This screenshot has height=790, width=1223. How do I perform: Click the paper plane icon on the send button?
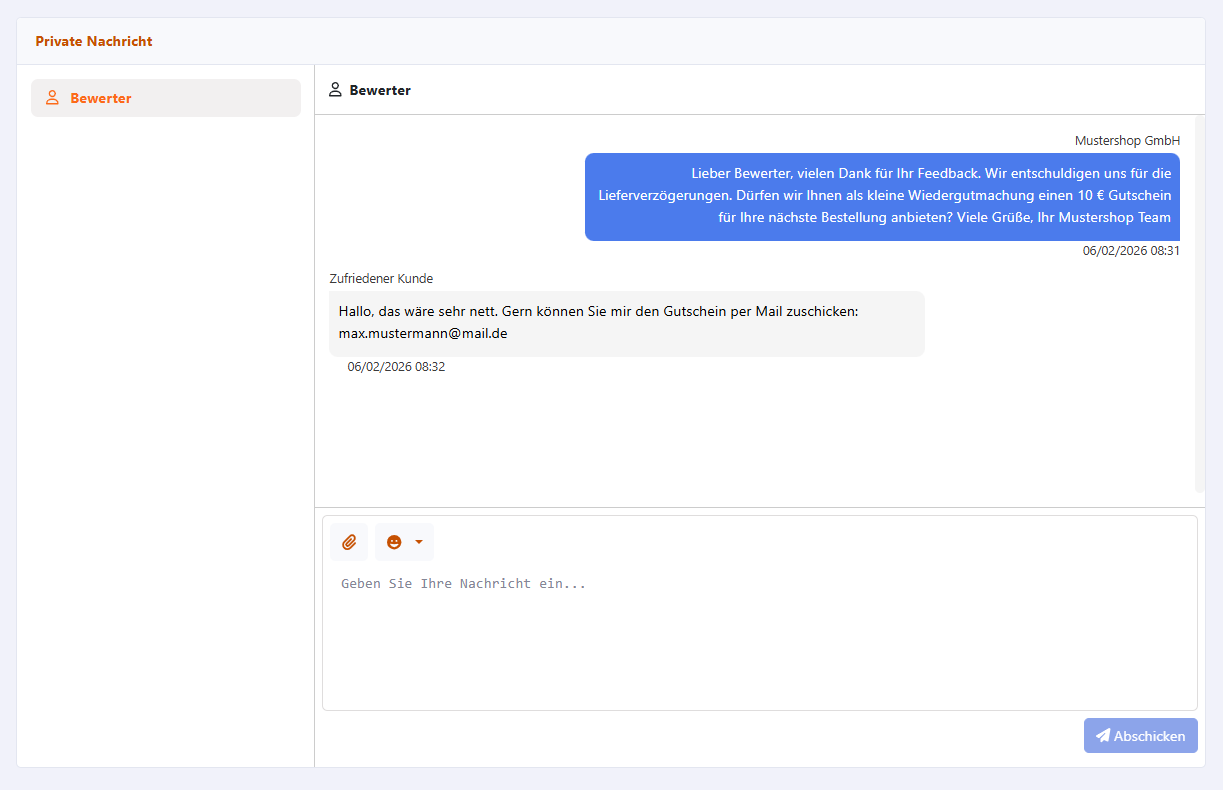pyautogui.click(x=1102, y=735)
